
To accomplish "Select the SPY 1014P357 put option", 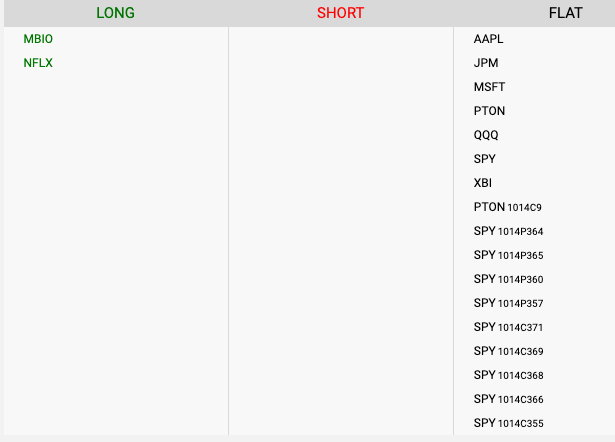I will (x=508, y=303).
